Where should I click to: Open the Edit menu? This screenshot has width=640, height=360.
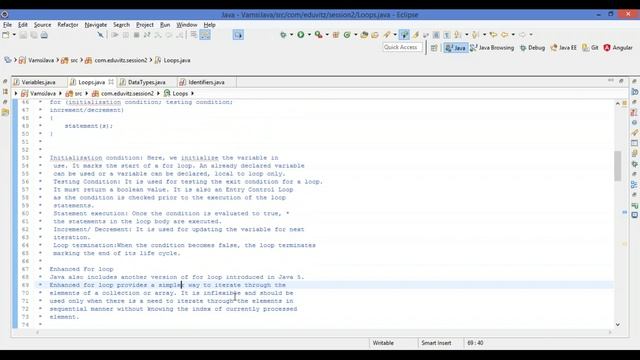pos(22,25)
